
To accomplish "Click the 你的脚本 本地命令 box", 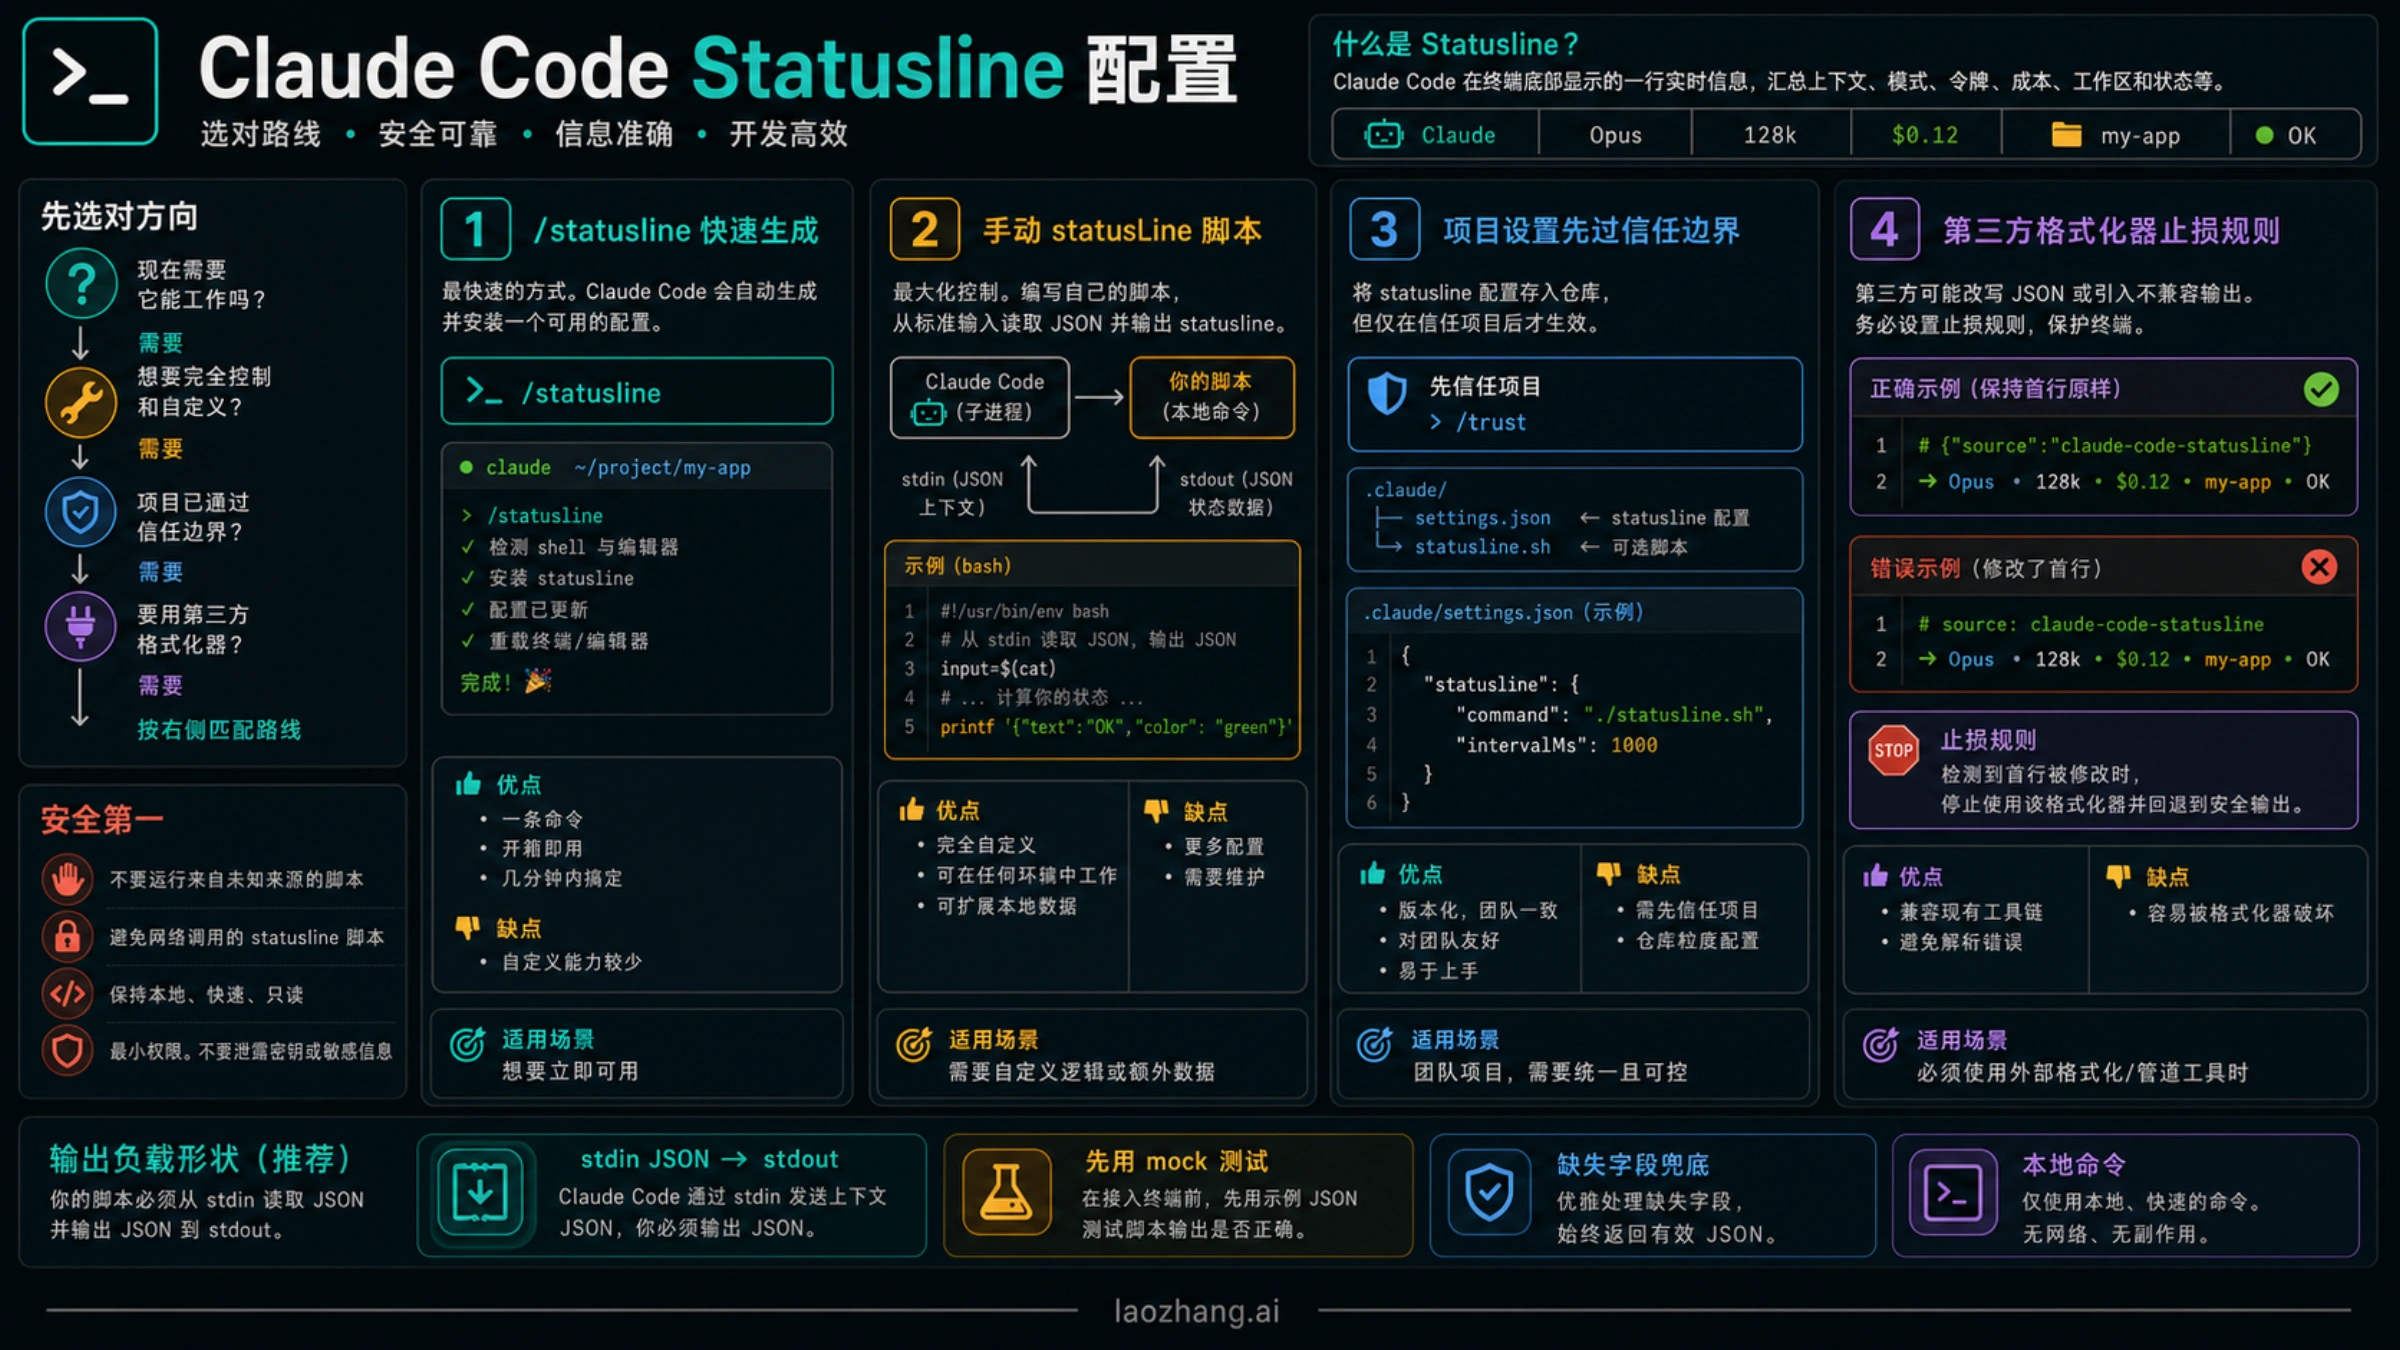I will point(1211,397).
